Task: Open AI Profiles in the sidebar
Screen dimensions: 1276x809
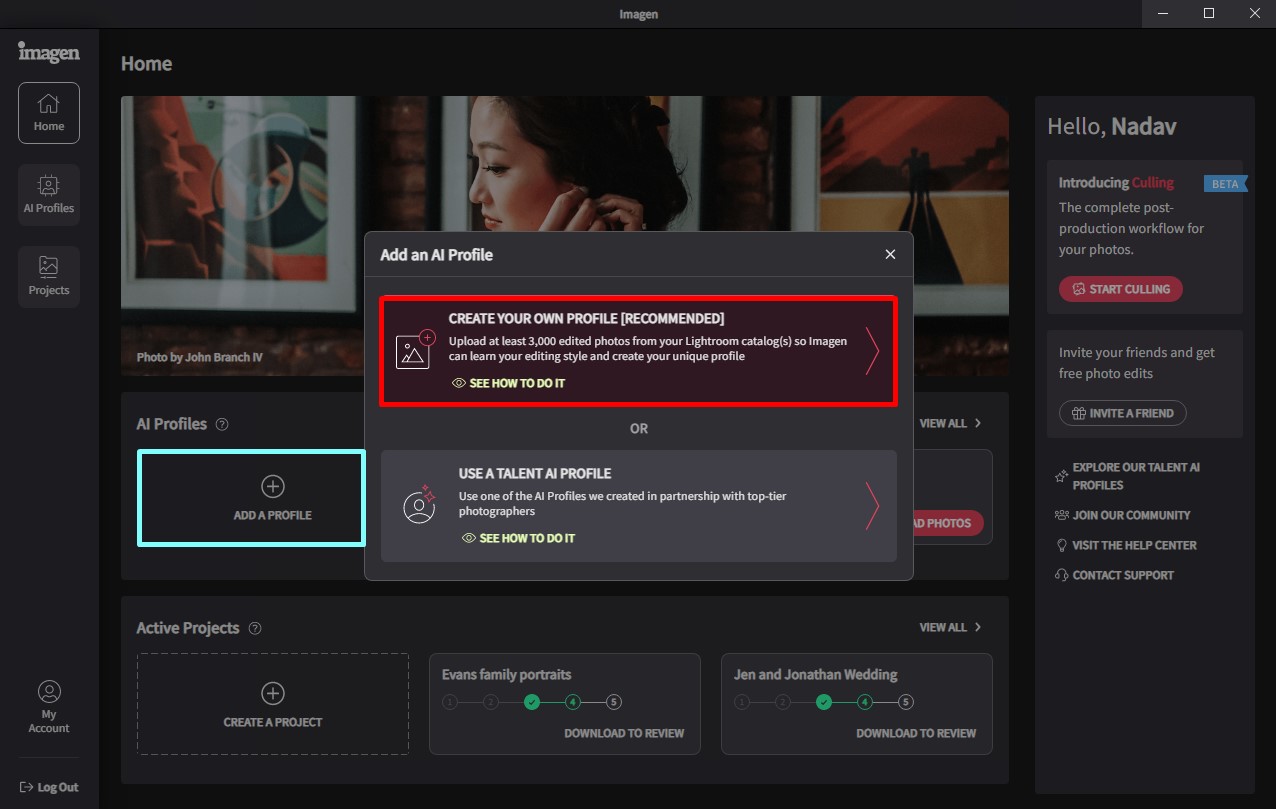Action: coord(48,195)
